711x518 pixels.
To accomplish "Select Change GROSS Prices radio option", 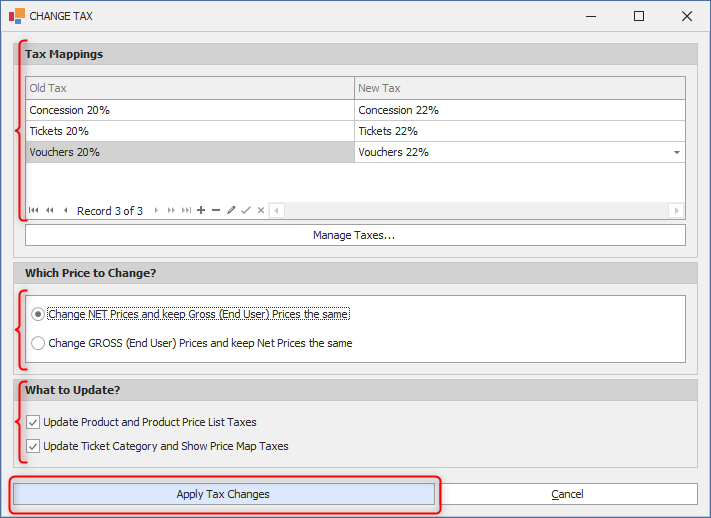I will click(x=38, y=343).
